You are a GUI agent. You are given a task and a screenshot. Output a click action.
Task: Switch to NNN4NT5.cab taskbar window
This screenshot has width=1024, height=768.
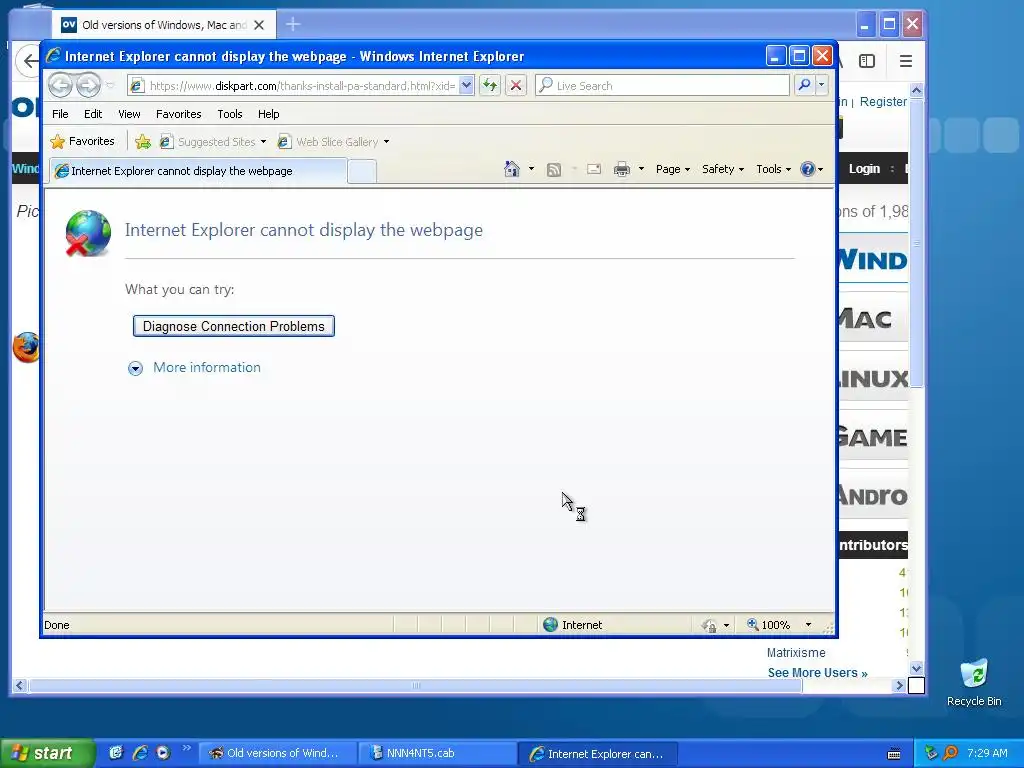tap(437, 753)
